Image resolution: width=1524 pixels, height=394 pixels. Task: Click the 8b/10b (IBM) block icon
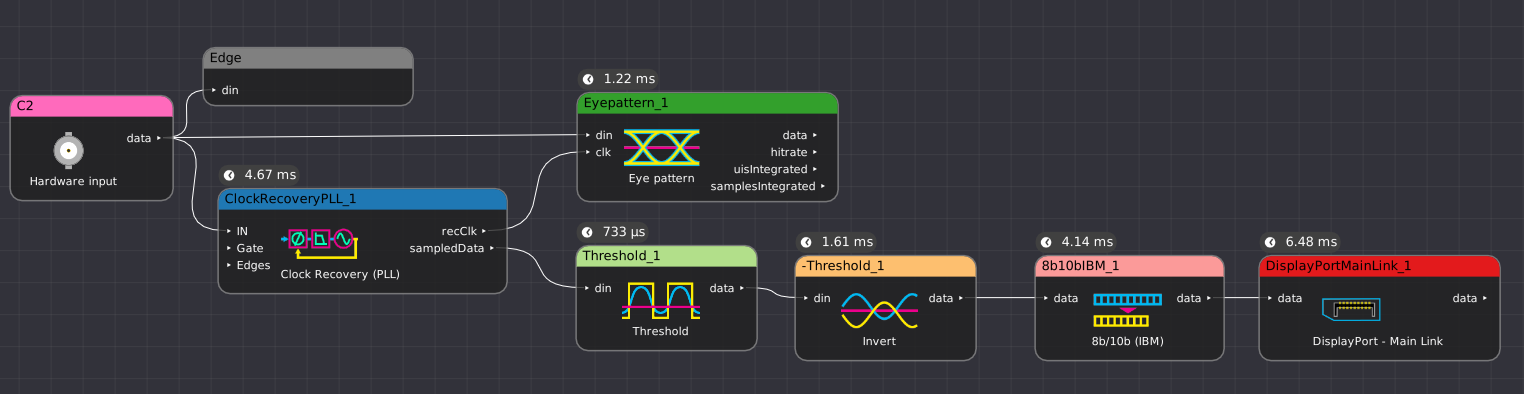1128,310
